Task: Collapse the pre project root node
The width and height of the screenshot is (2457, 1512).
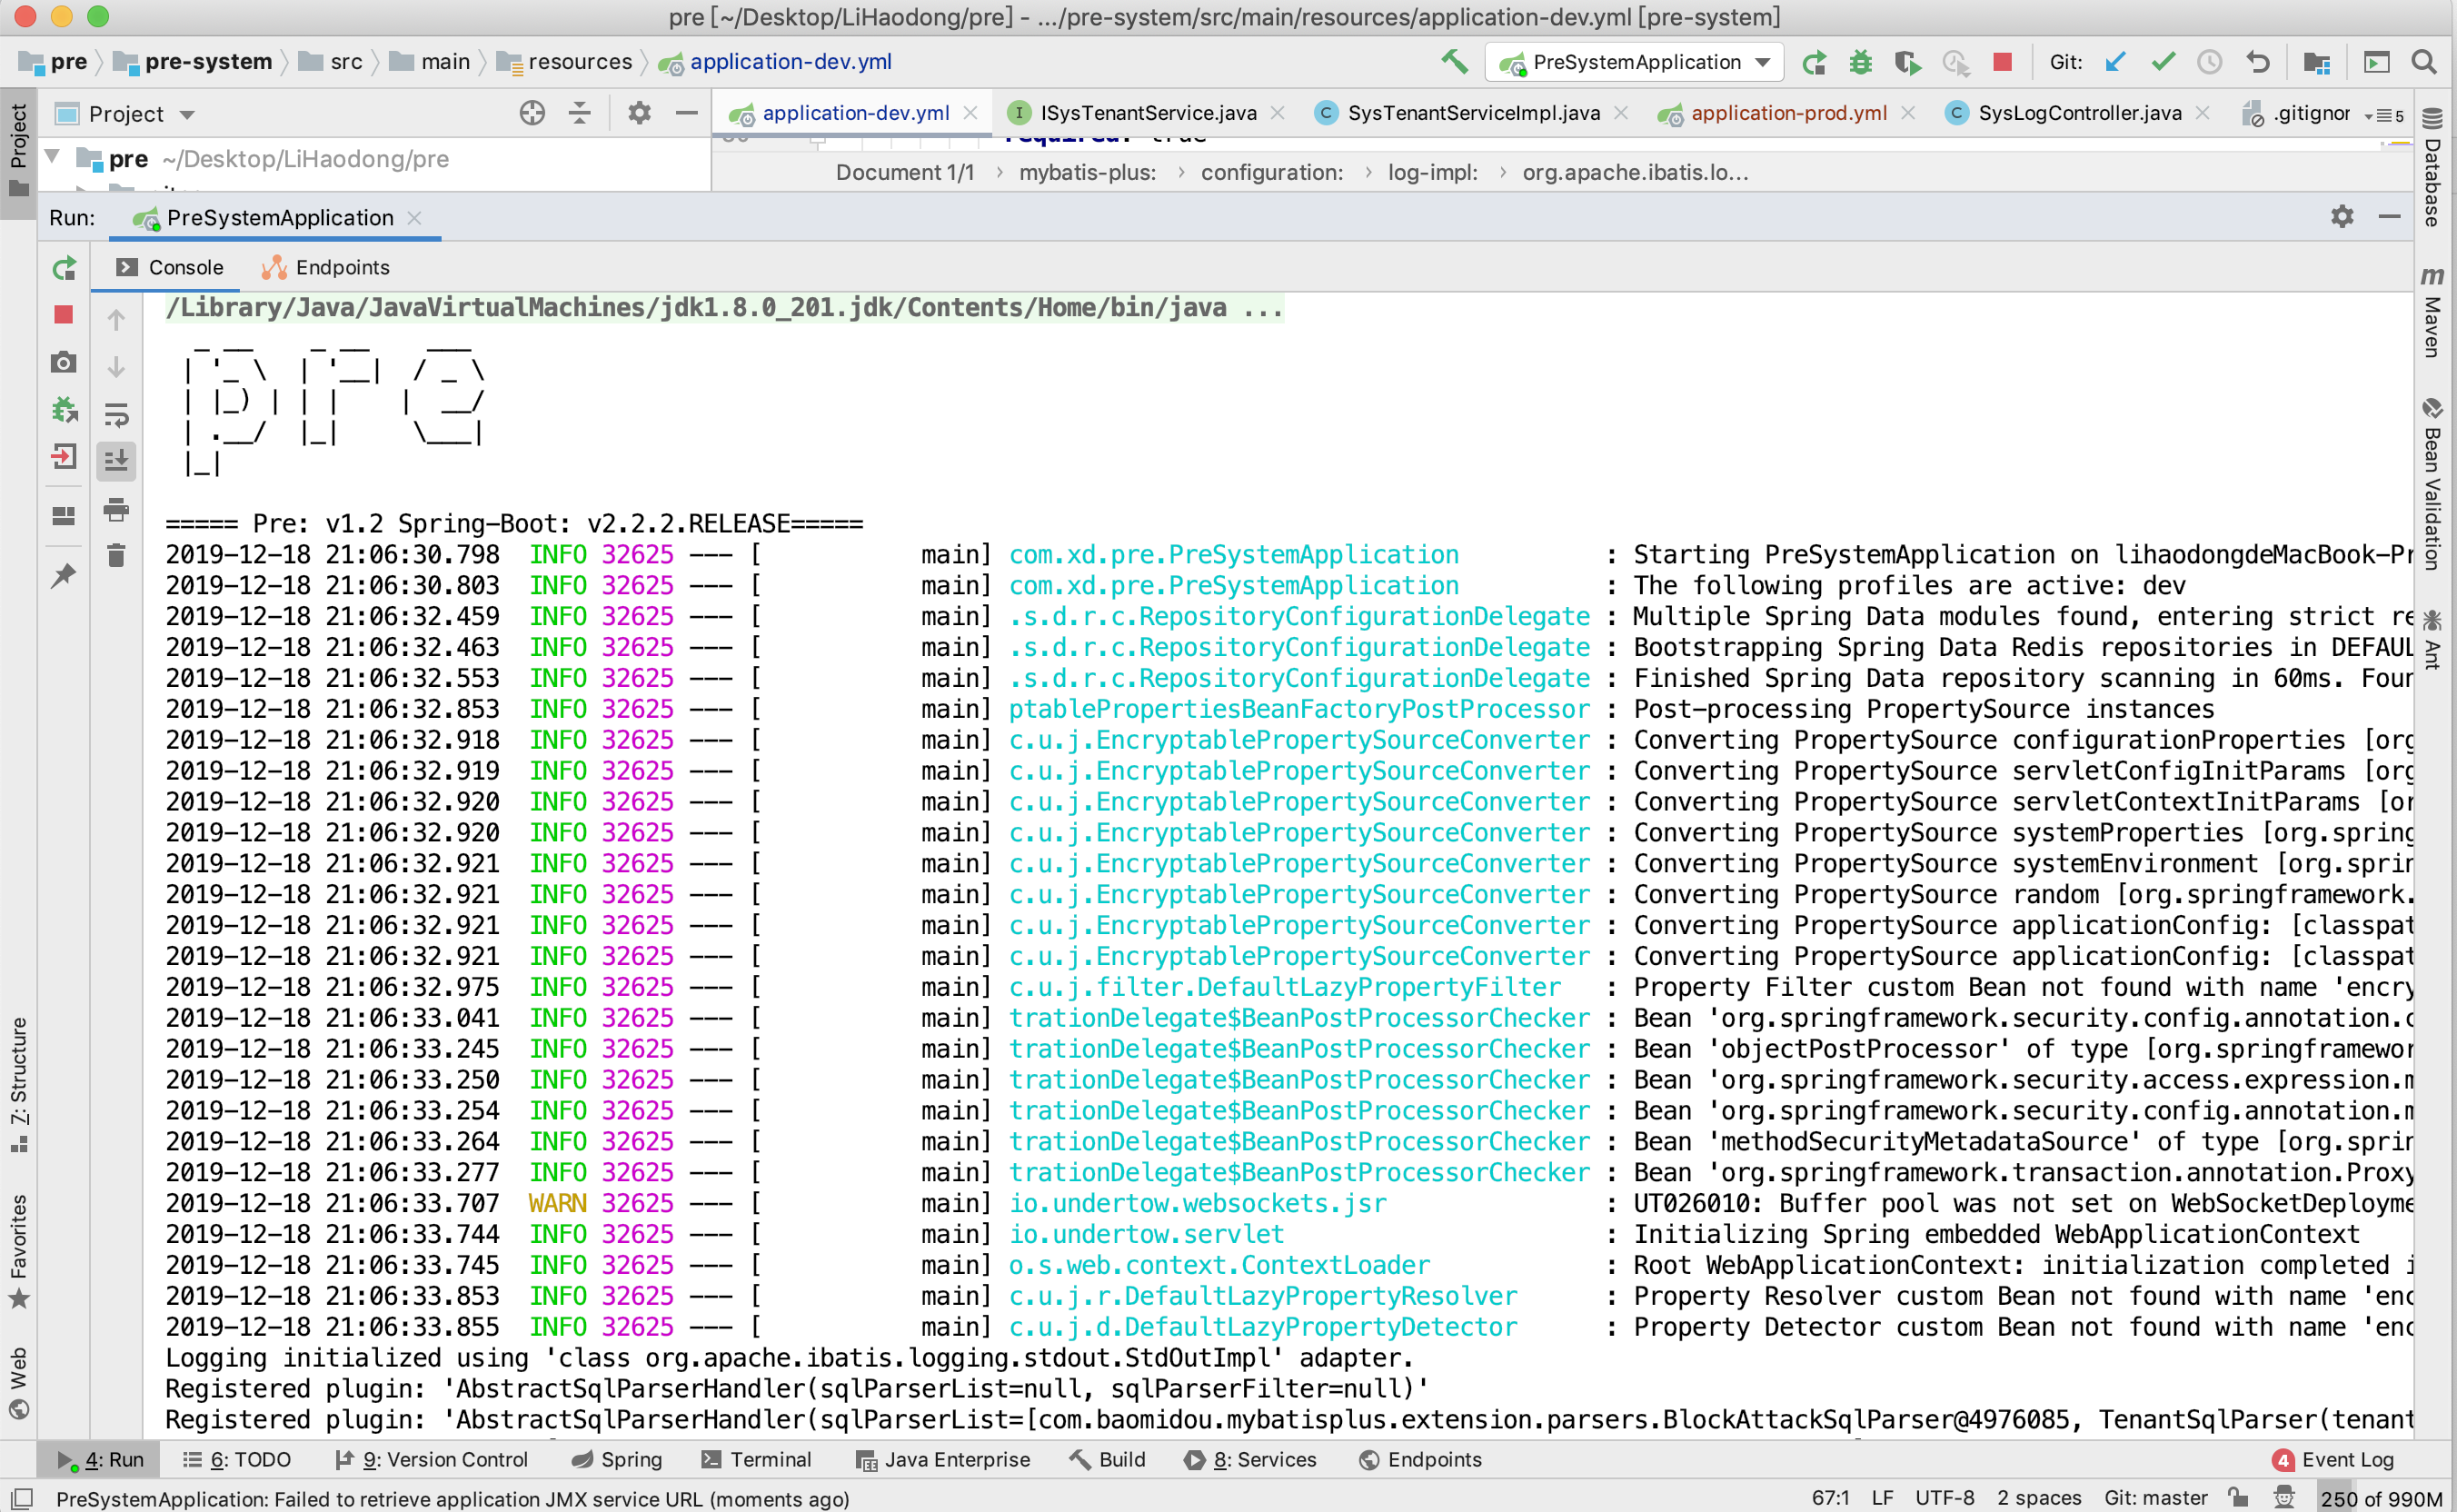Action: (x=54, y=158)
